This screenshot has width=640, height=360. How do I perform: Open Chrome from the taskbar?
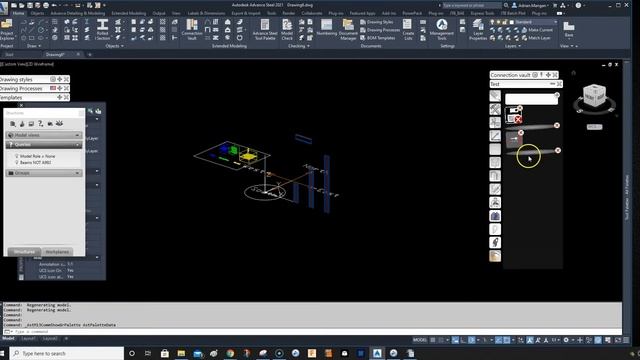click(x=231, y=353)
